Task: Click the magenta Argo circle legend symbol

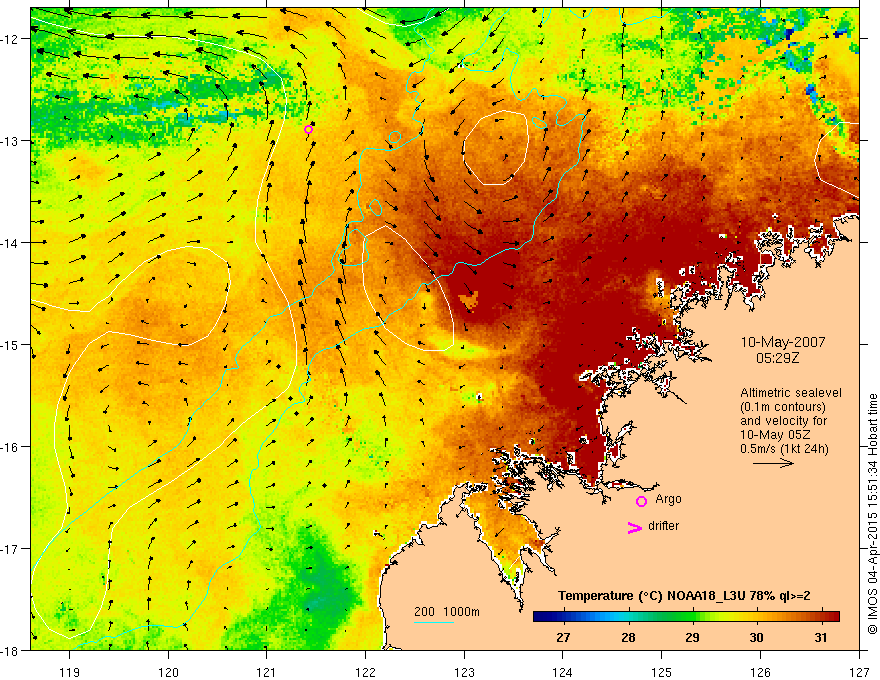Action: (x=641, y=501)
